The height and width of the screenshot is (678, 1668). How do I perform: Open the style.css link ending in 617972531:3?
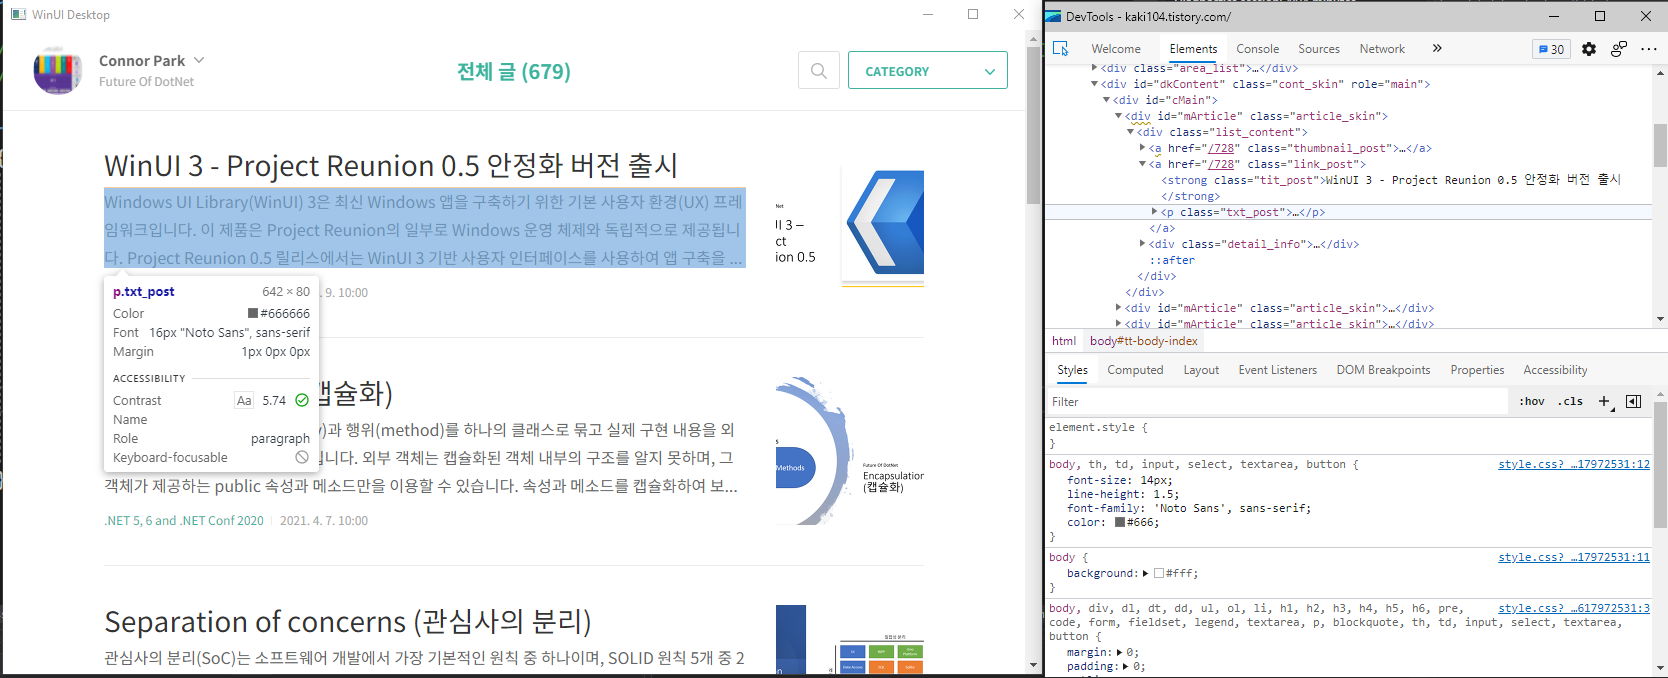1574,608
